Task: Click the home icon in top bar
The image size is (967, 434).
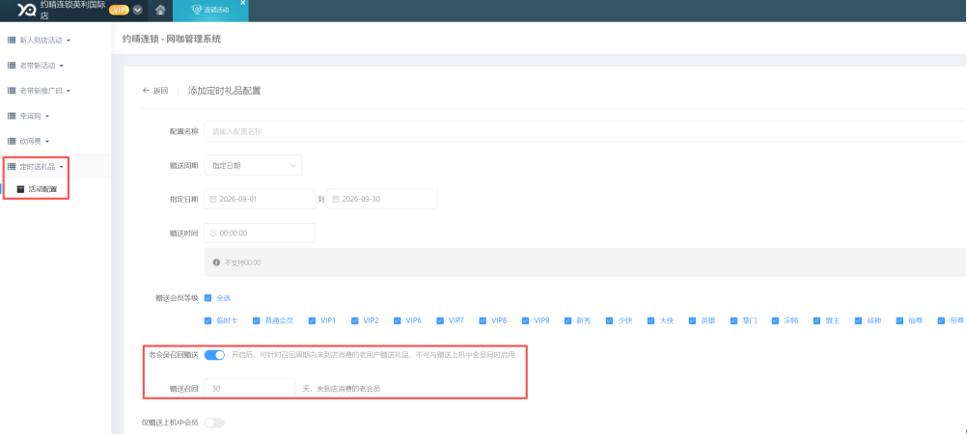Action: point(160,10)
